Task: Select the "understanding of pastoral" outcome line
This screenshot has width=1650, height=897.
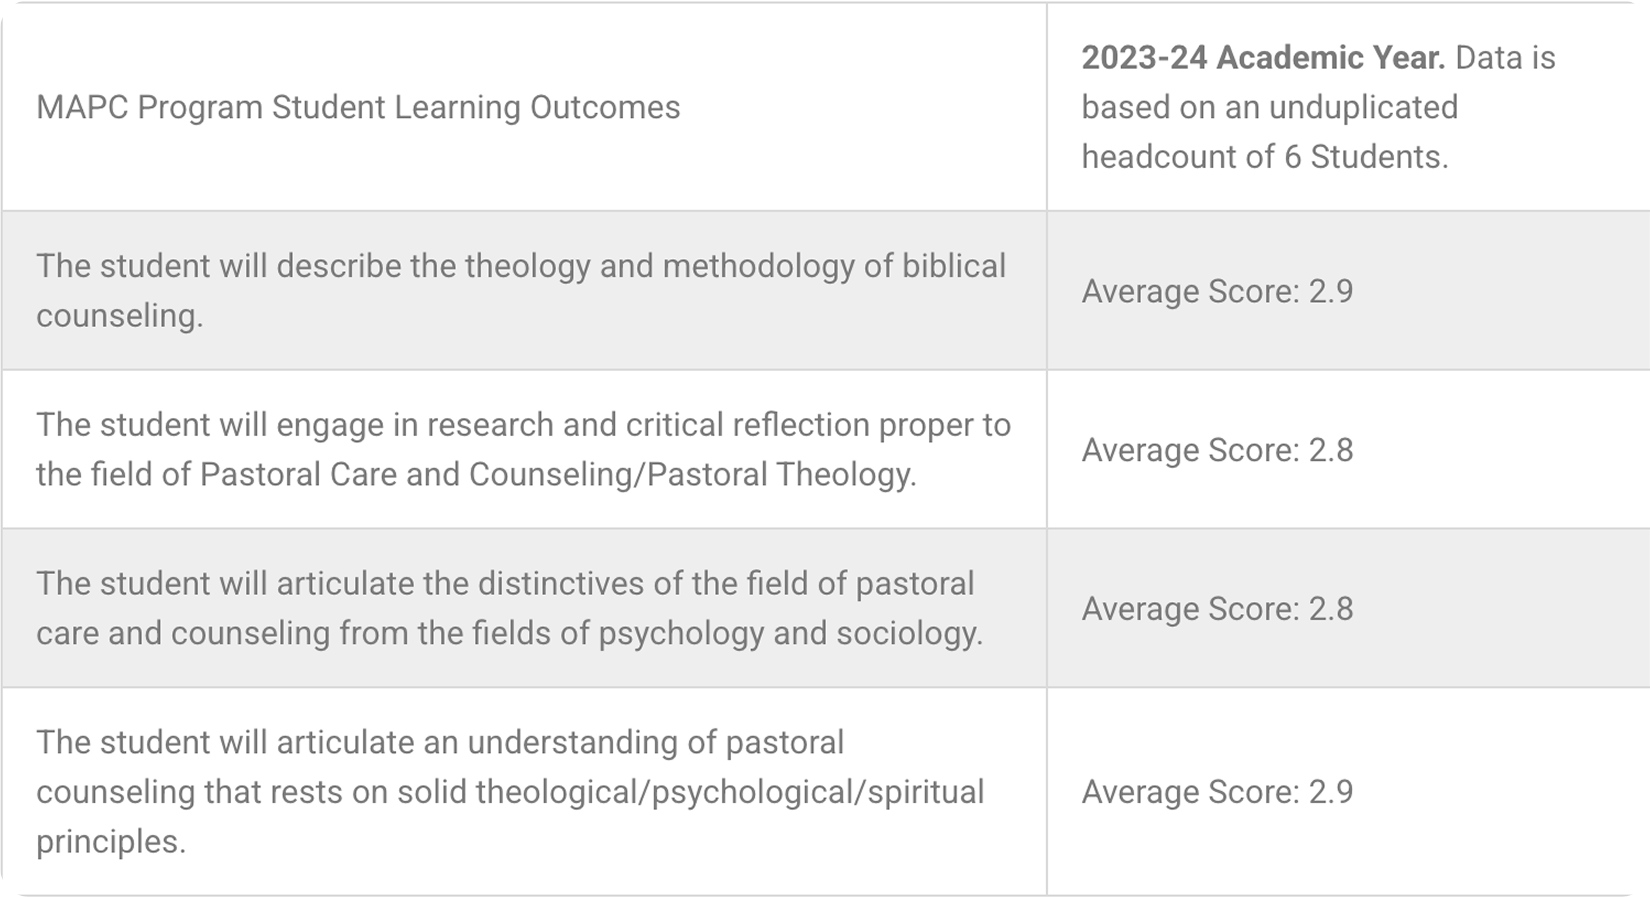Action: click(x=440, y=742)
